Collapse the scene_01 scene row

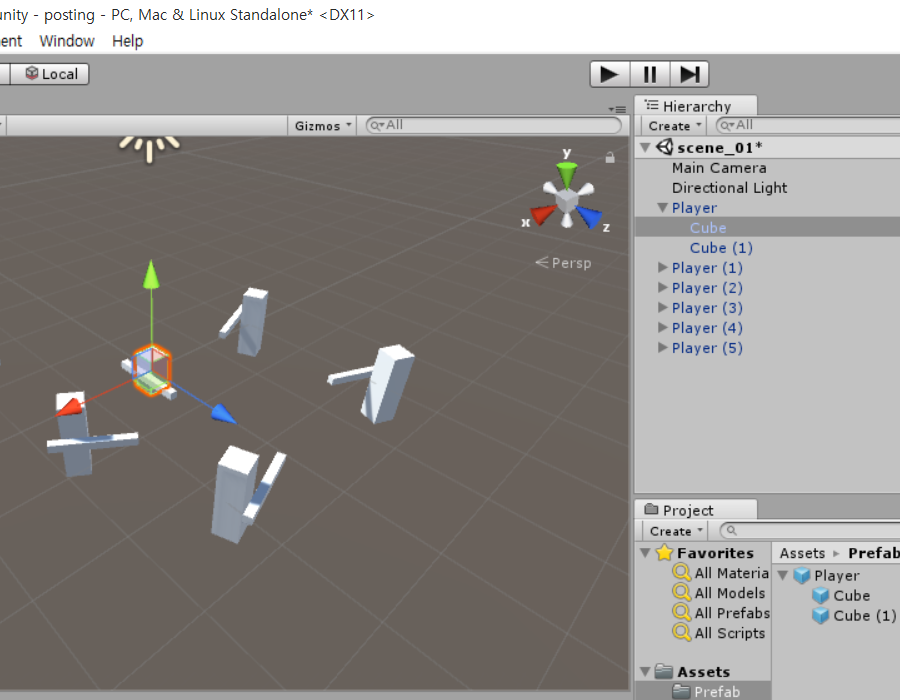pos(645,147)
